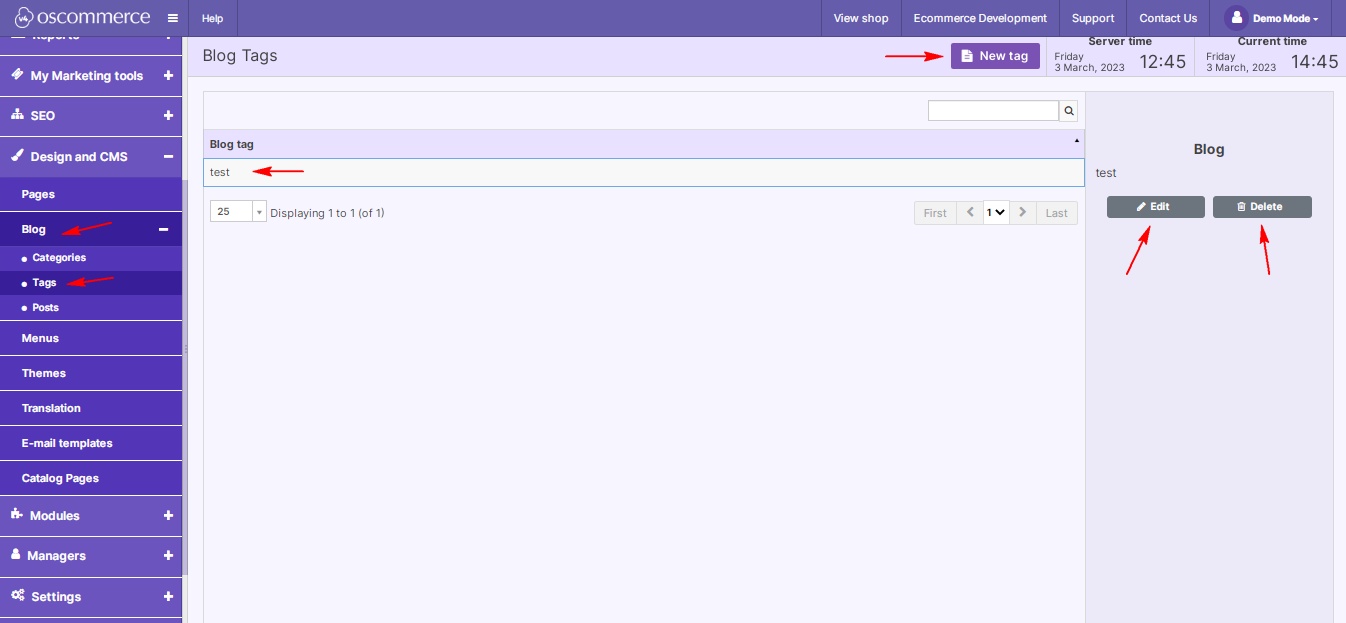1346x623 pixels.
Task: Open the Pages menu item
Action: point(91,194)
